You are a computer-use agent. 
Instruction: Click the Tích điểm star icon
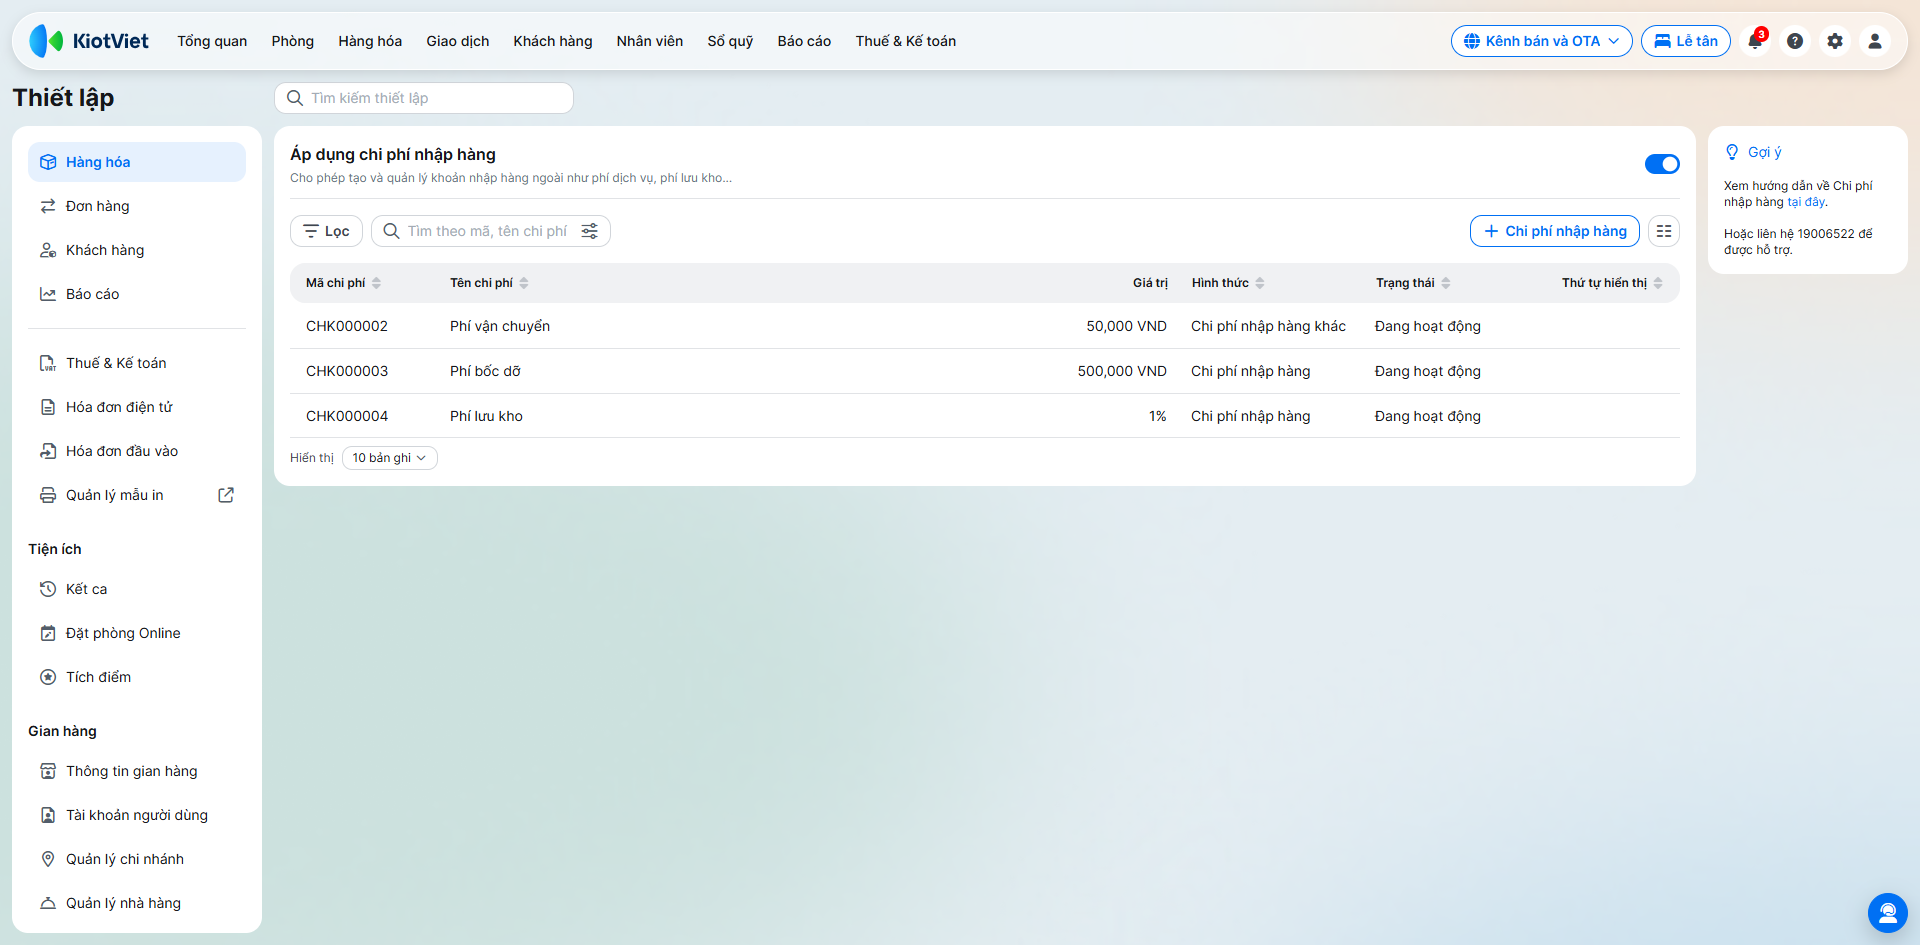pyautogui.click(x=48, y=677)
